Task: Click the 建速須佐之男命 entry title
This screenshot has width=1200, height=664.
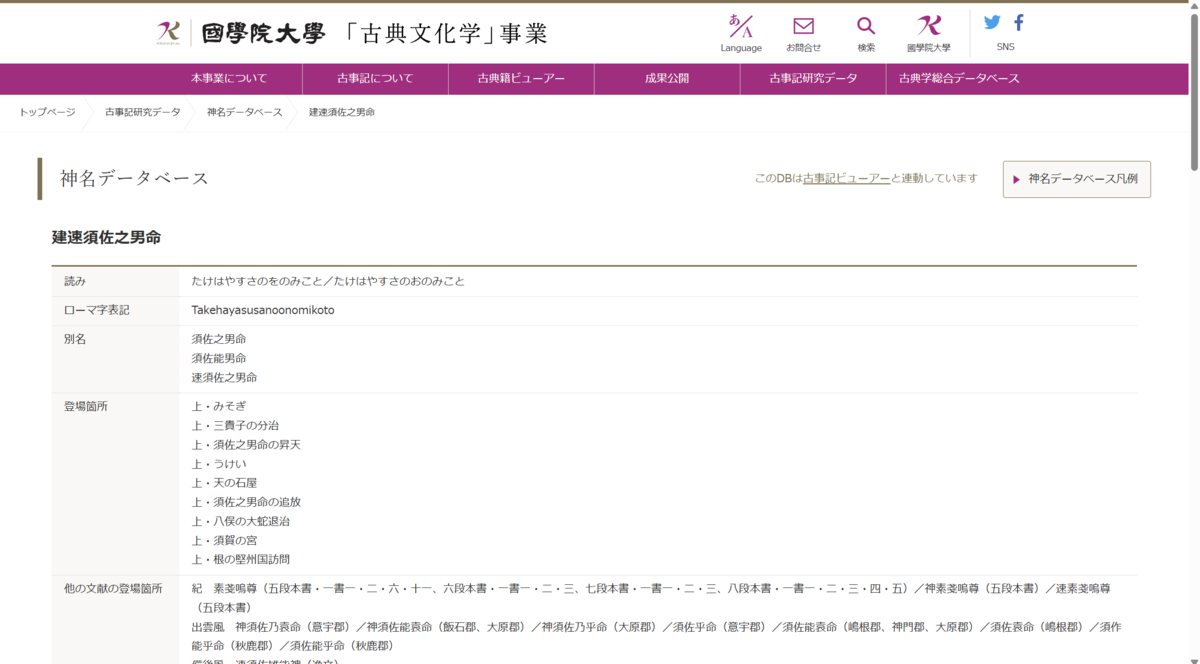Action: (x=106, y=238)
